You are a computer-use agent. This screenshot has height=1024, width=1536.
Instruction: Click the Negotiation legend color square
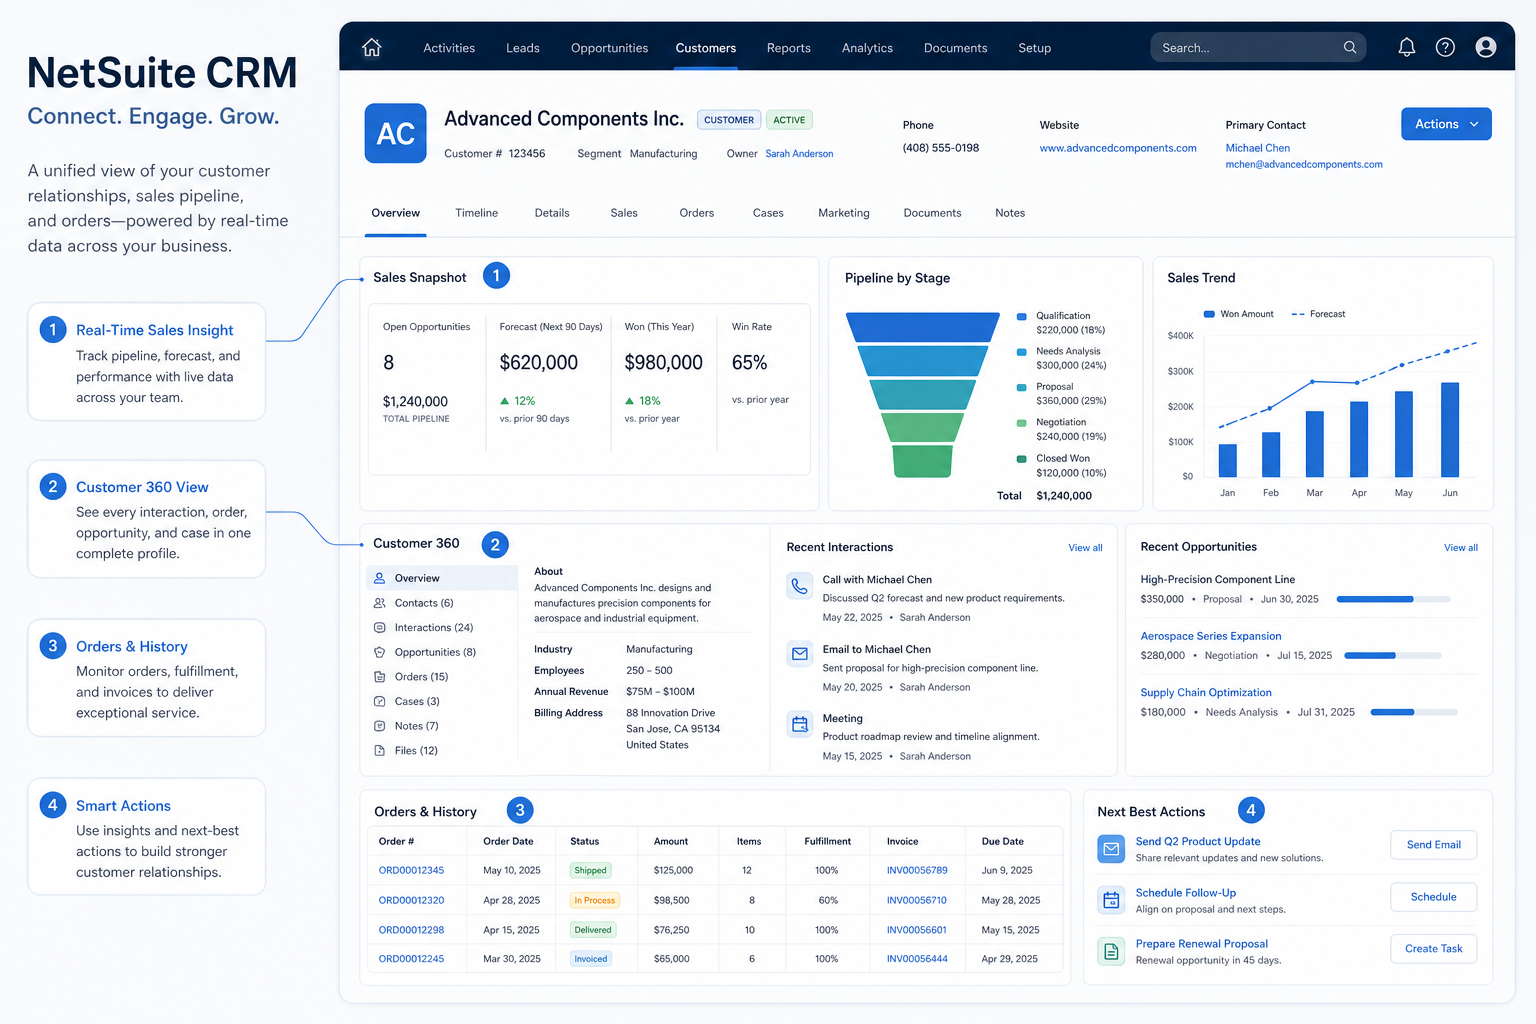point(1022,423)
